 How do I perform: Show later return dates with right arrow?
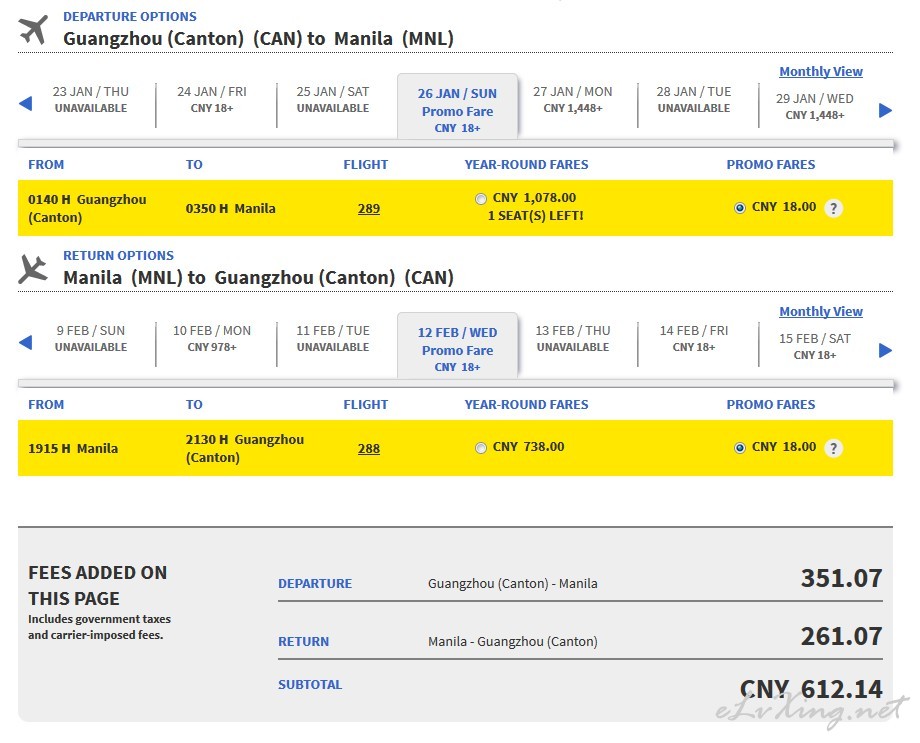pyautogui.click(x=885, y=350)
